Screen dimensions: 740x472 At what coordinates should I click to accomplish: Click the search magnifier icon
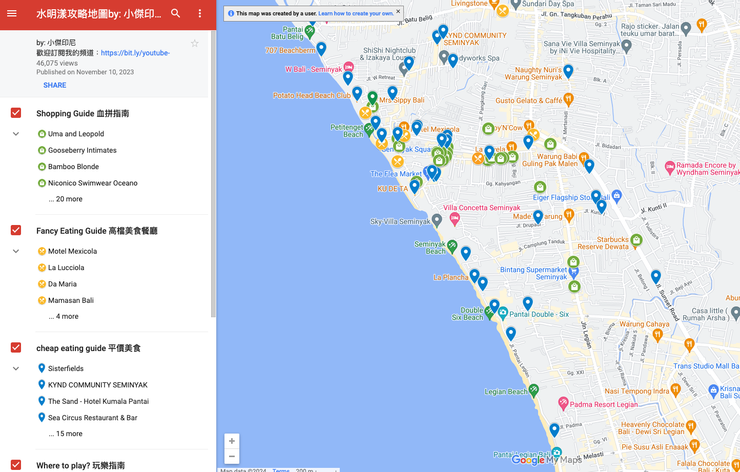click(x=175, y=14)
